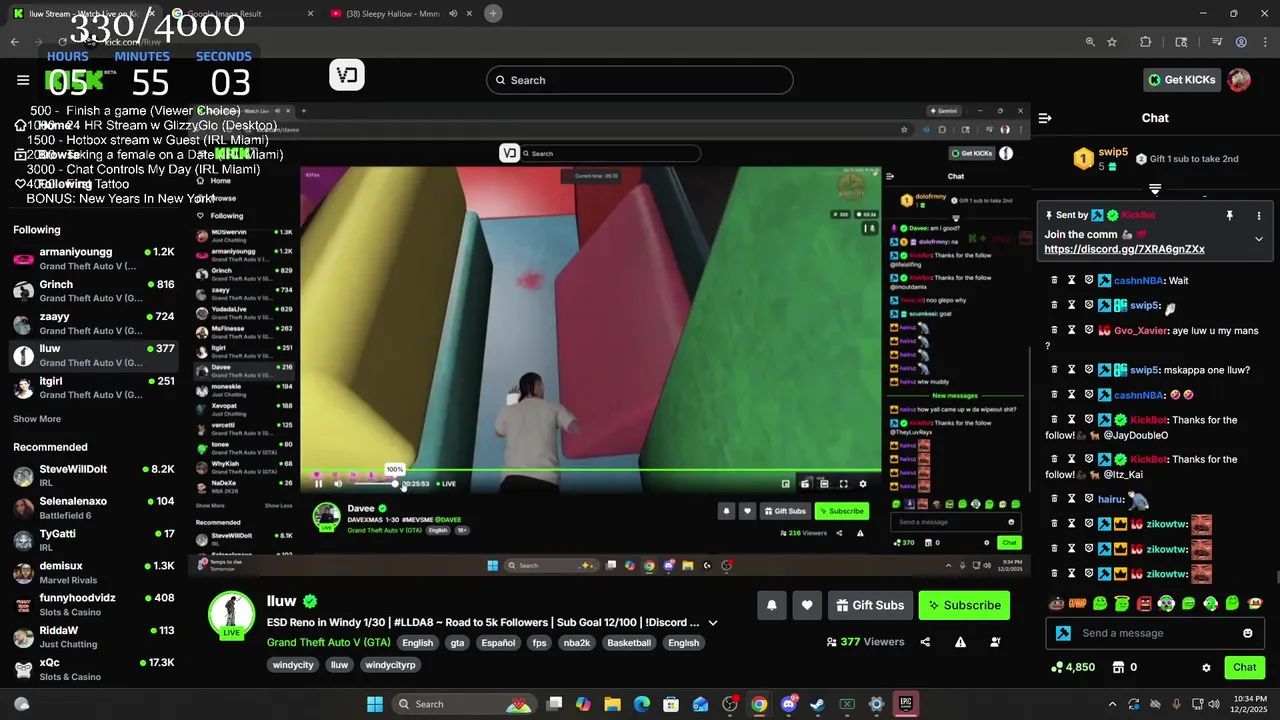Viewport: 1280px width, 720px height.
Task: Click the Kick search bar
Action: pyautogui.click(x=640, y=80)
